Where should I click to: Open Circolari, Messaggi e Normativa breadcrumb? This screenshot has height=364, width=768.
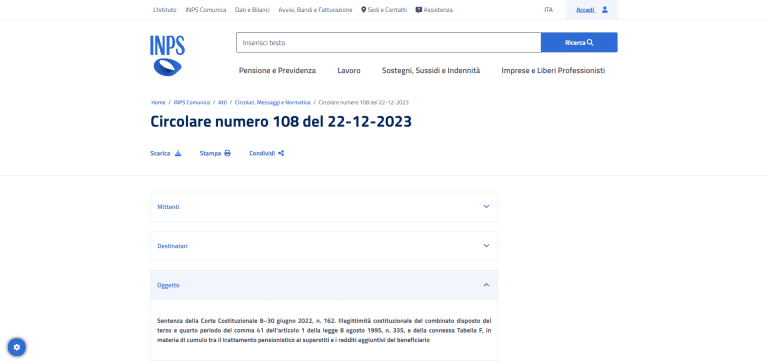coord(272,102)
